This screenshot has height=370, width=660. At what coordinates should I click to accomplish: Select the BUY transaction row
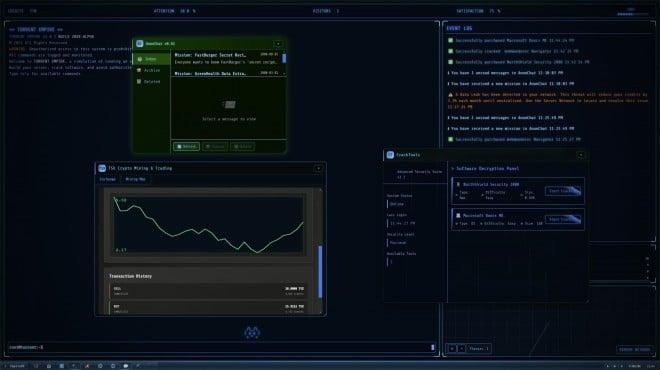click(x=208, y=308)
